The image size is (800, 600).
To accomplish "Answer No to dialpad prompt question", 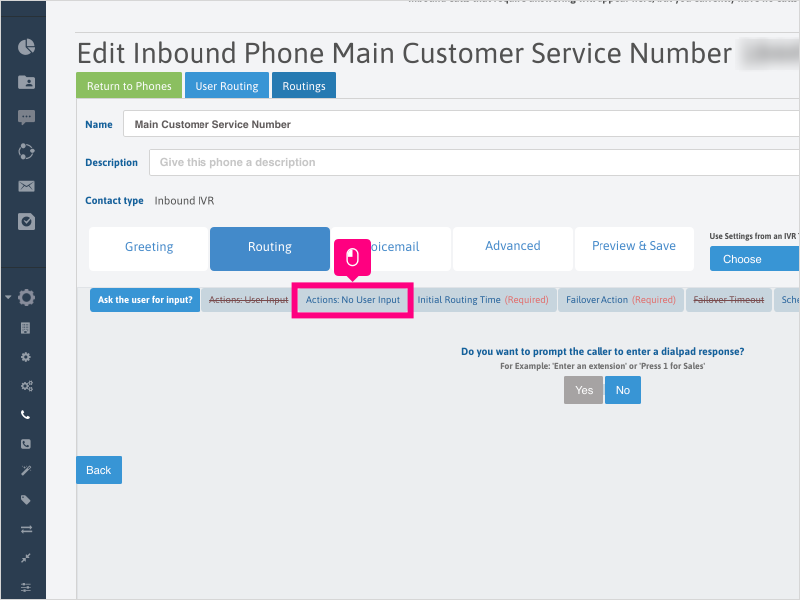I will (622, 390).
